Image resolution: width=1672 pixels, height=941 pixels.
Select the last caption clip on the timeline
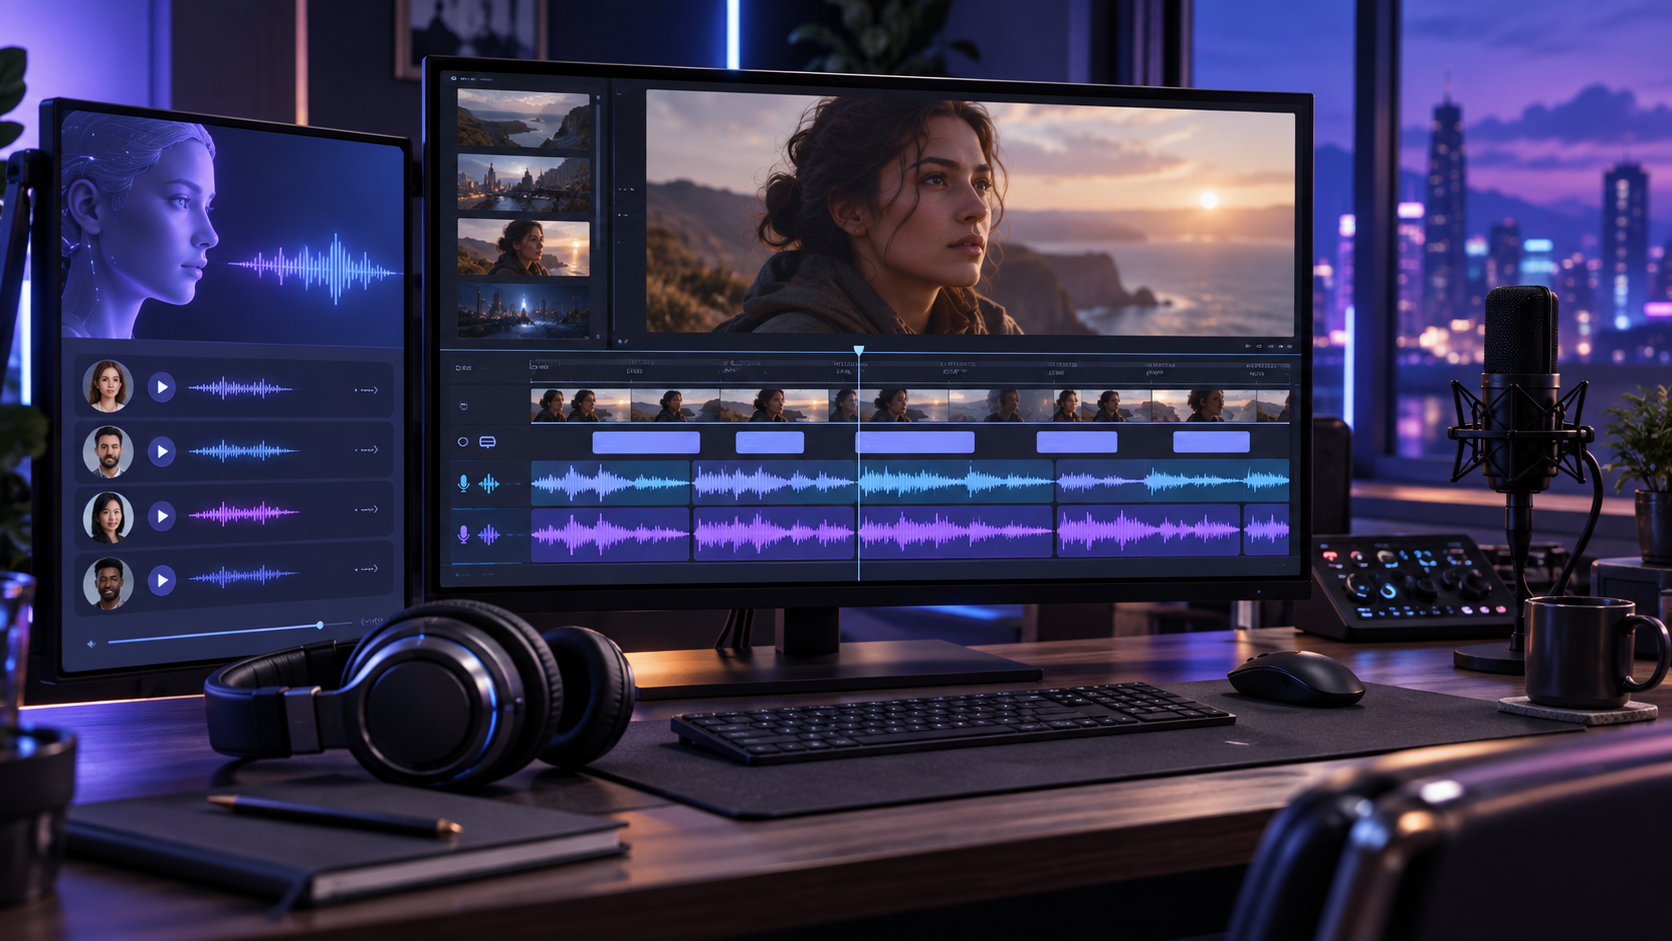pos(1211,442)
